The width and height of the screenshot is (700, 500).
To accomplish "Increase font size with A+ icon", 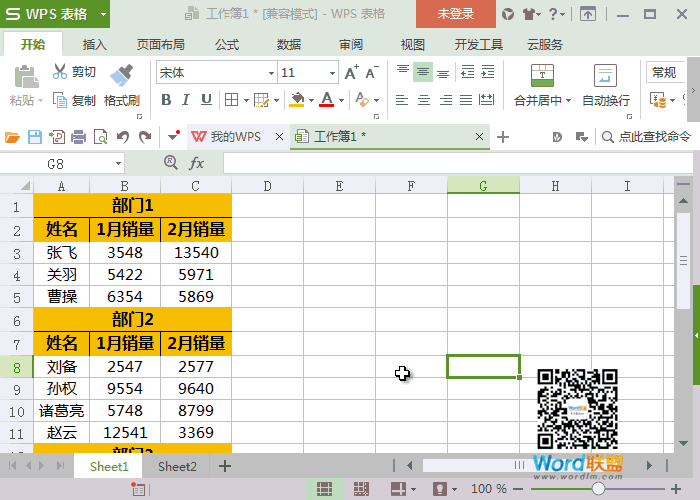I will pos(351,72).
